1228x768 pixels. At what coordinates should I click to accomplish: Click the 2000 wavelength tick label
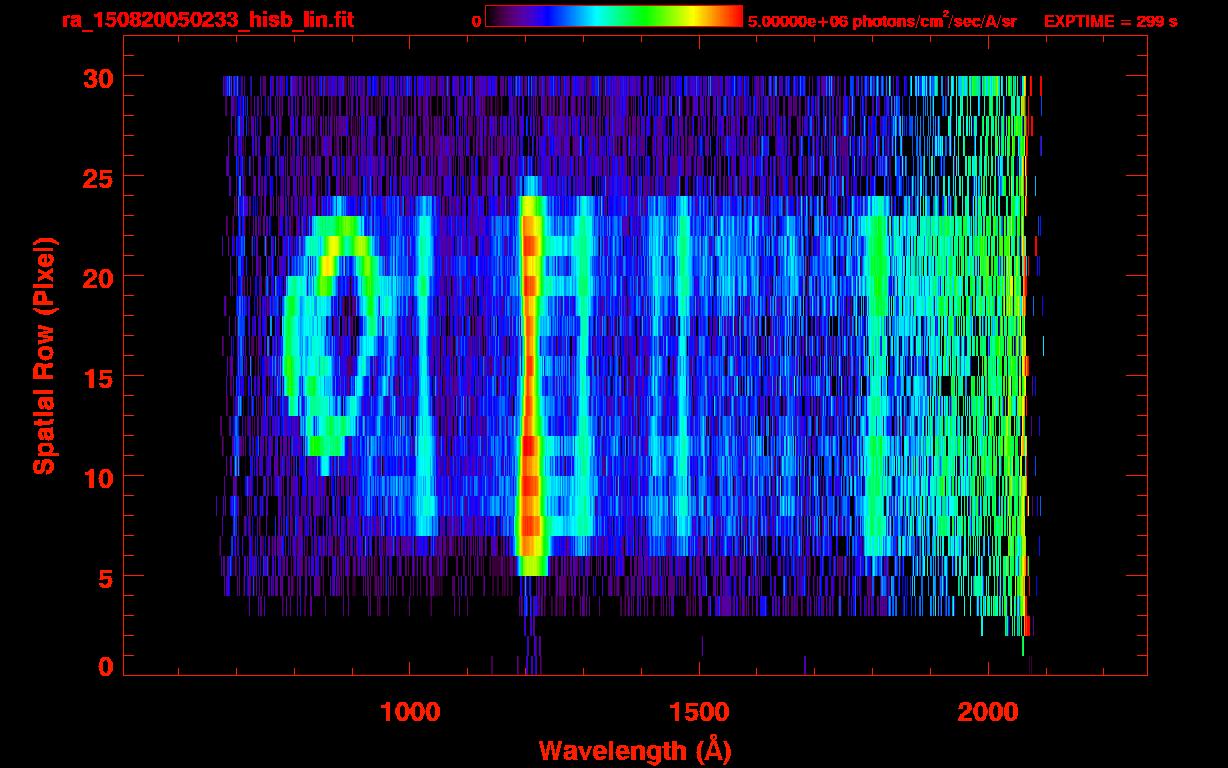coord(989,712)
